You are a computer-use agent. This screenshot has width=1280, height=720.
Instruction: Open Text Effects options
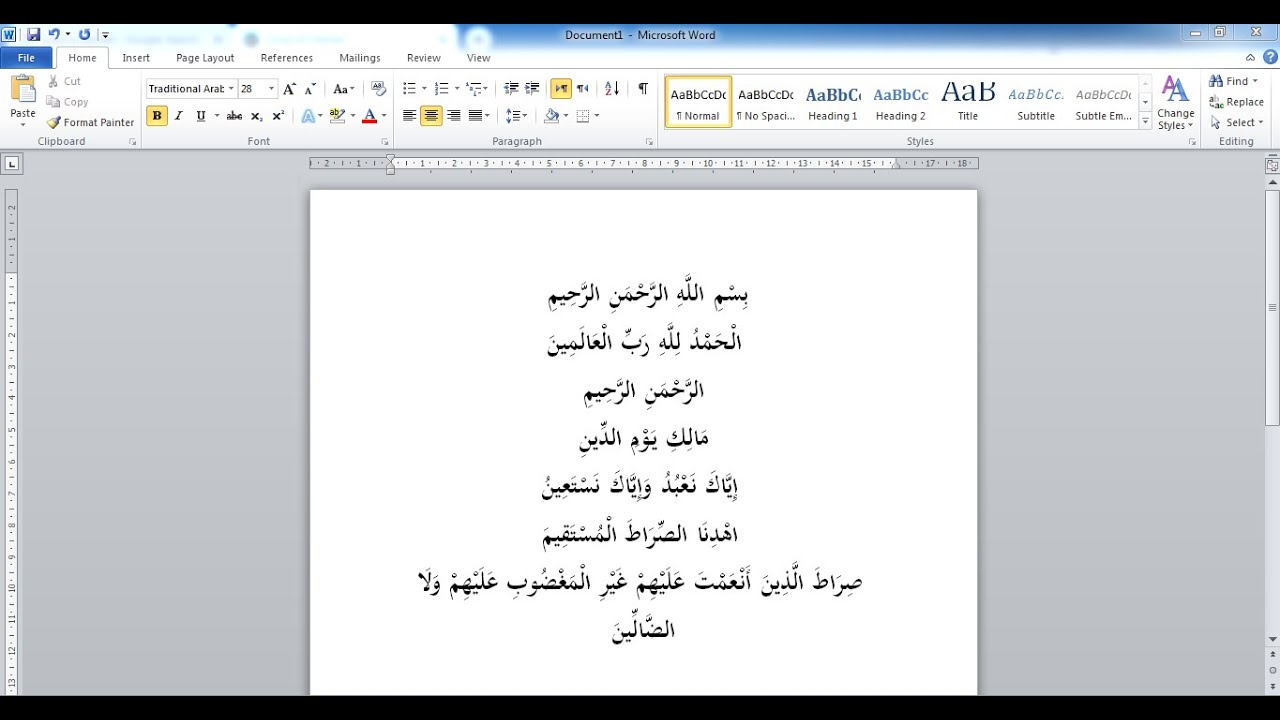pos(311,116)
